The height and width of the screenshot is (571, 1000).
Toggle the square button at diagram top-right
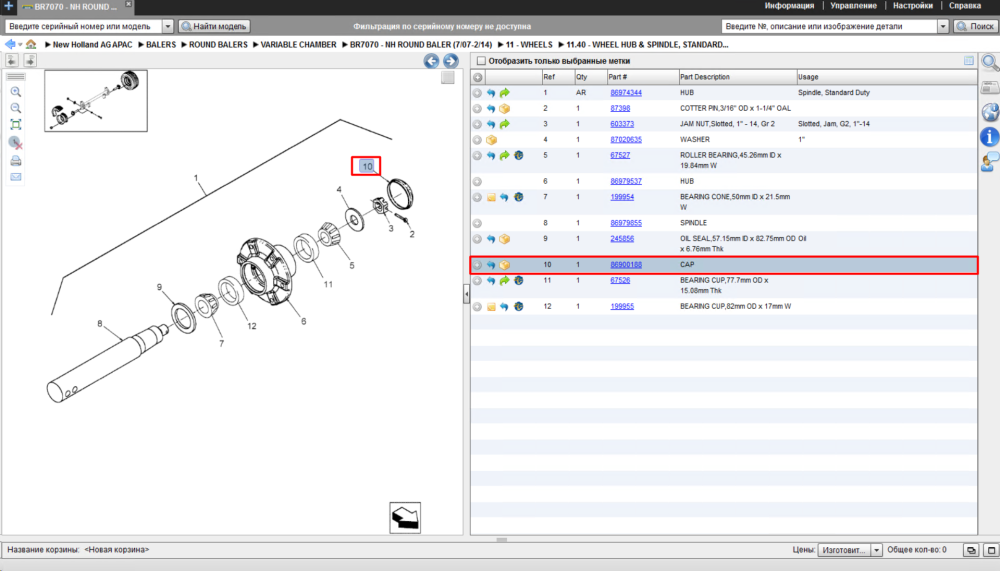pos(448,77)
